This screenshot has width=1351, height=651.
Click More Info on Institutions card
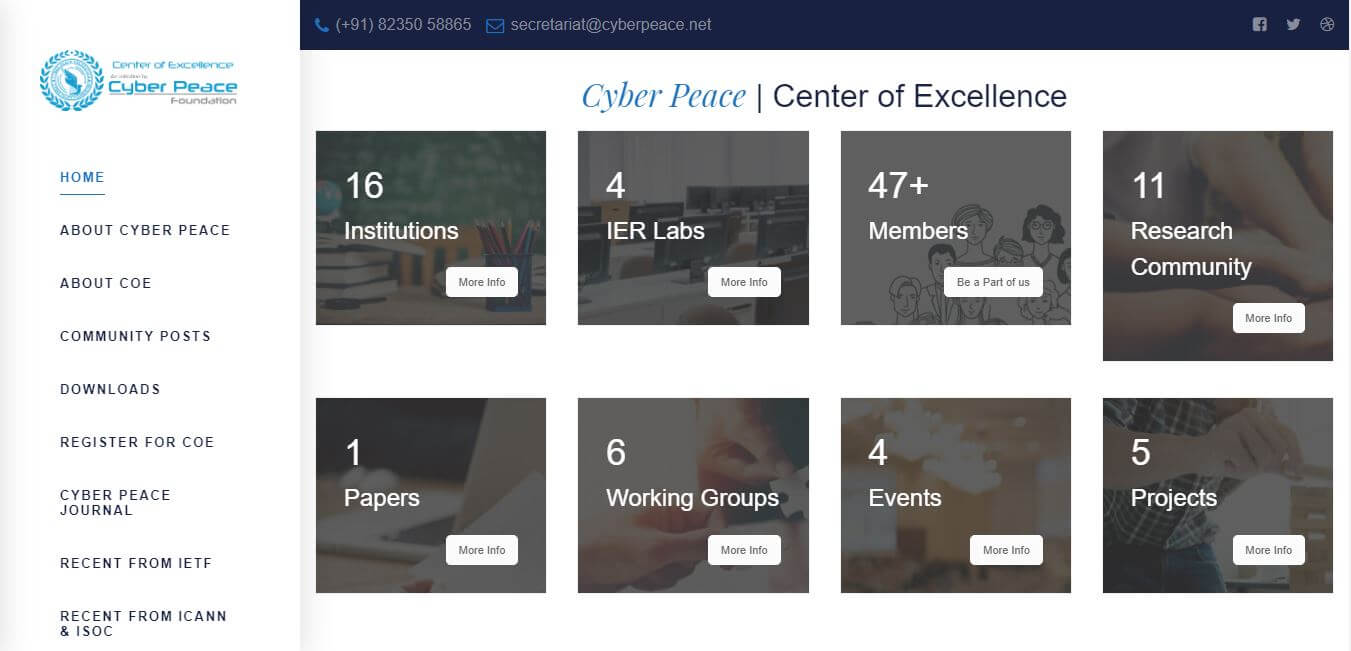tap(482, 282)
